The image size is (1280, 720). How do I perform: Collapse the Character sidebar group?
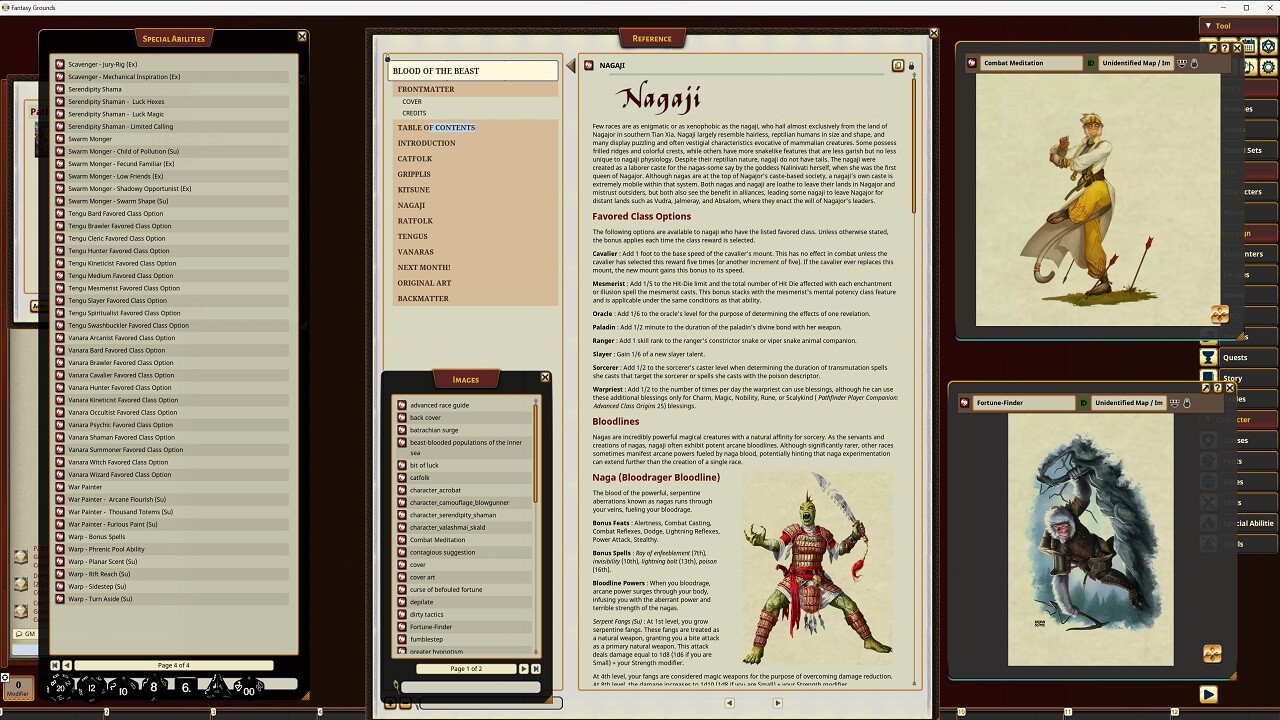[x=1207, y=419]
